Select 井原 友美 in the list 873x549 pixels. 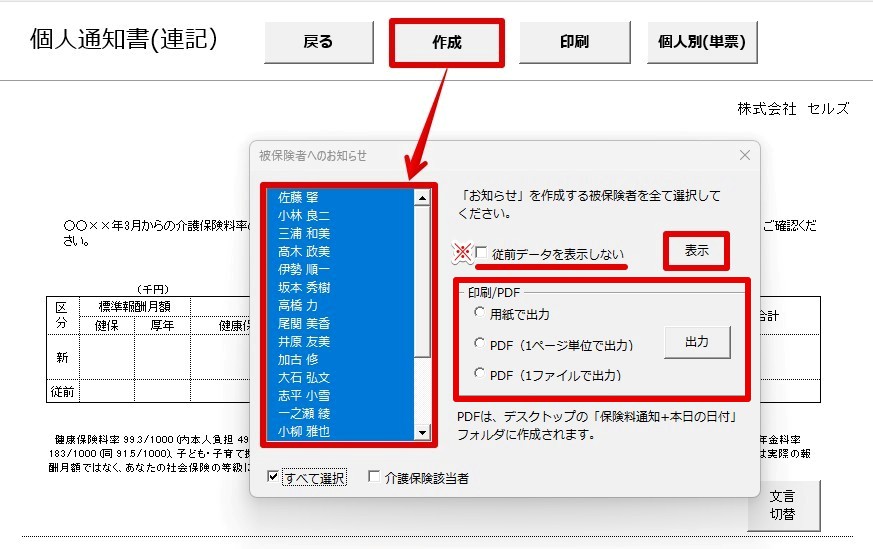[341, 341]
